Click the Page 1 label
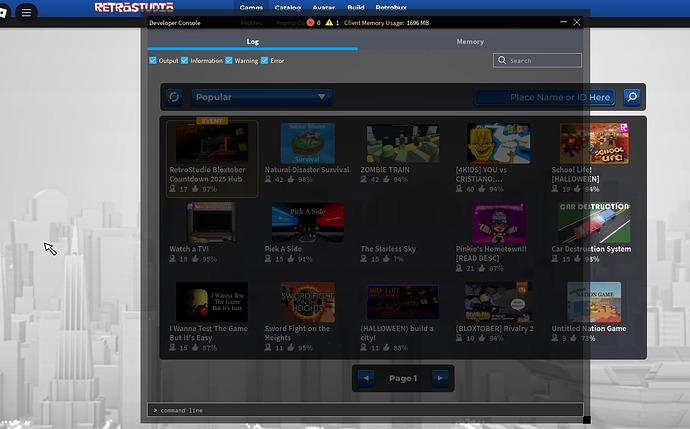Viewport: 690px width, 429px height. click(403, 378)
